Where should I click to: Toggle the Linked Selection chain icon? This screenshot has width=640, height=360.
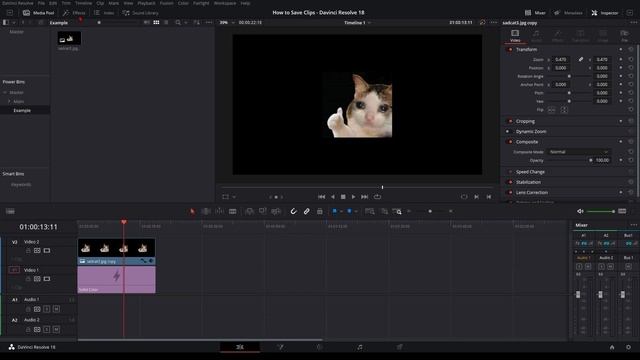click(307, 211)
